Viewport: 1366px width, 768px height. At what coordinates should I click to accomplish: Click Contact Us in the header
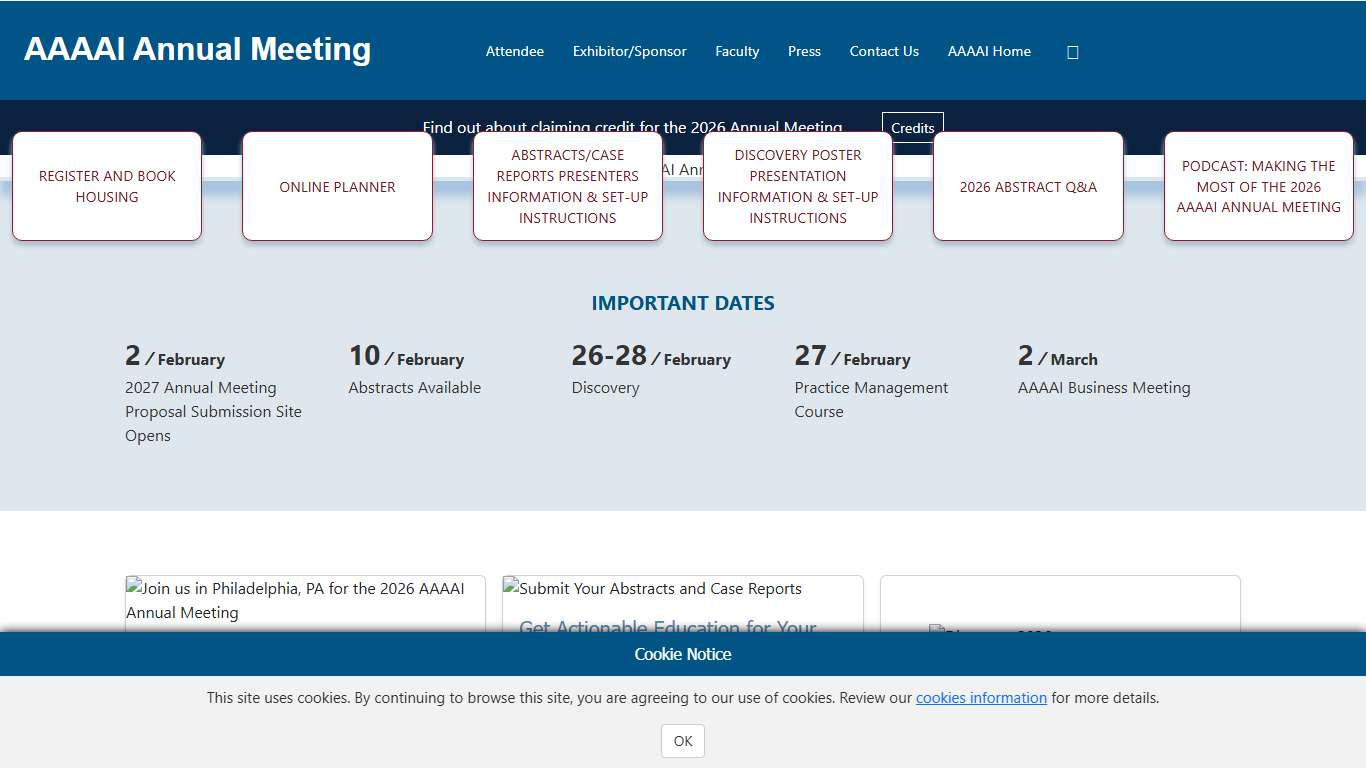(884, 51)
